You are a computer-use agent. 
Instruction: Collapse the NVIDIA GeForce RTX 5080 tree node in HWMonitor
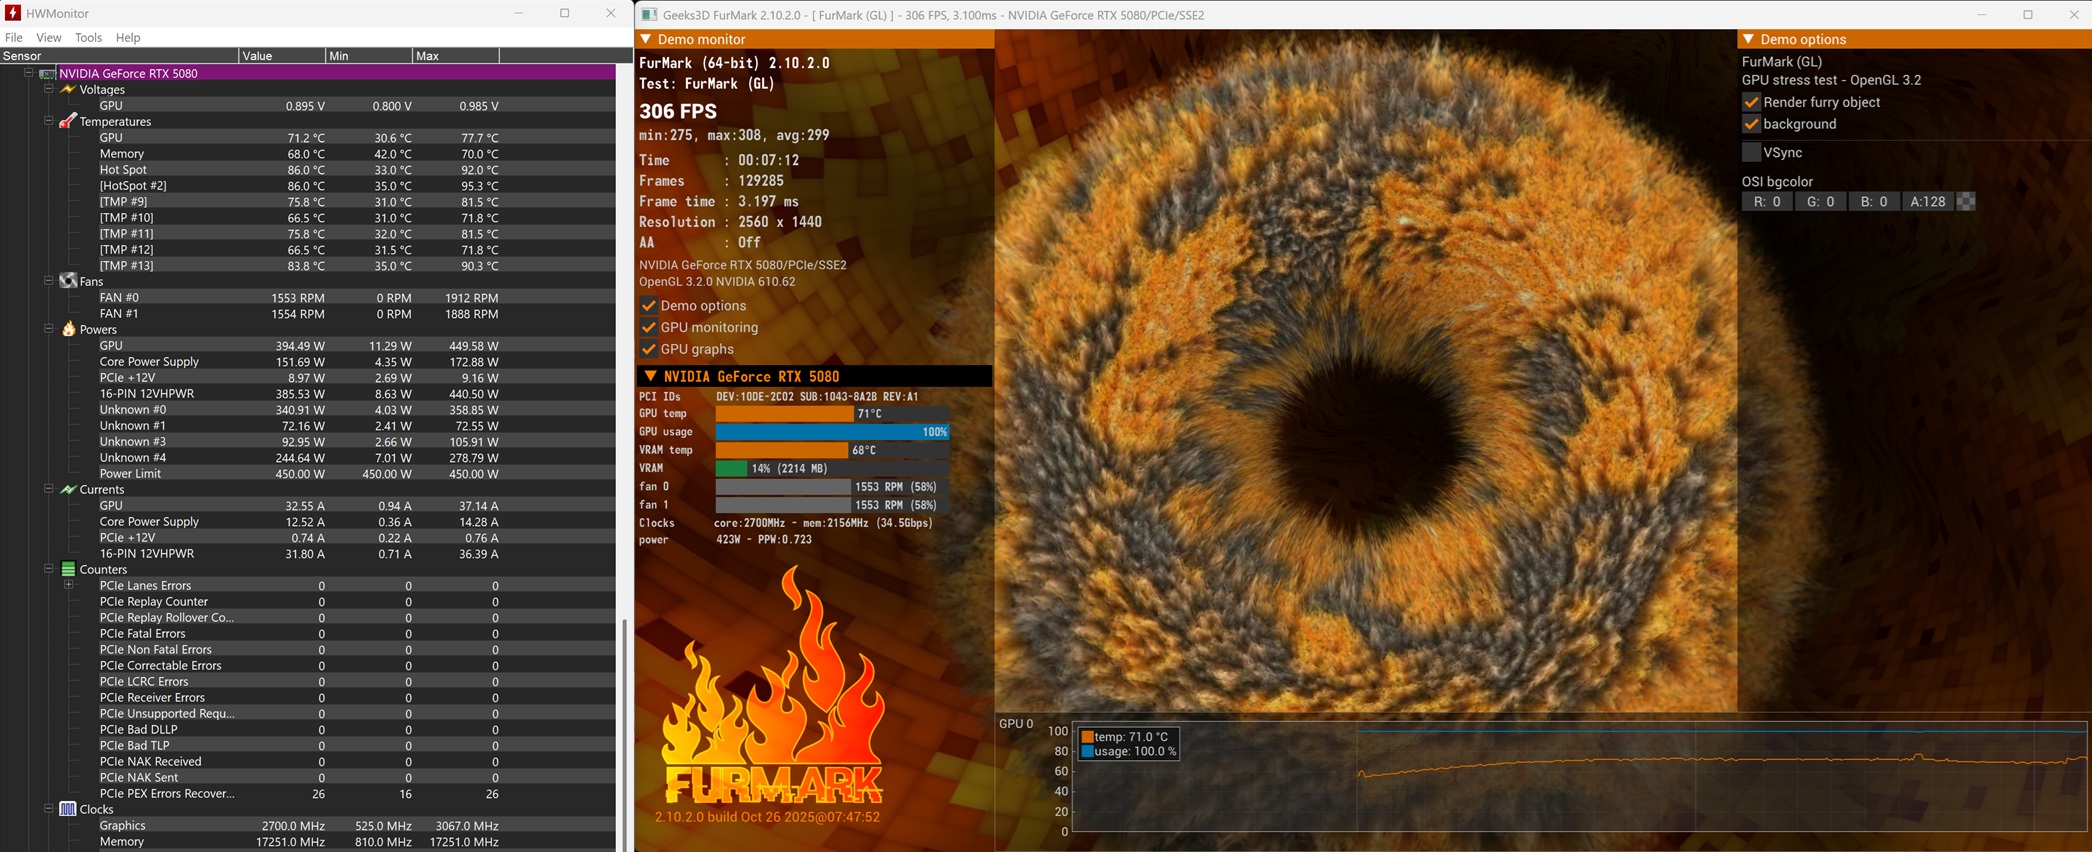pyautogui.click(x=29, y=73)
